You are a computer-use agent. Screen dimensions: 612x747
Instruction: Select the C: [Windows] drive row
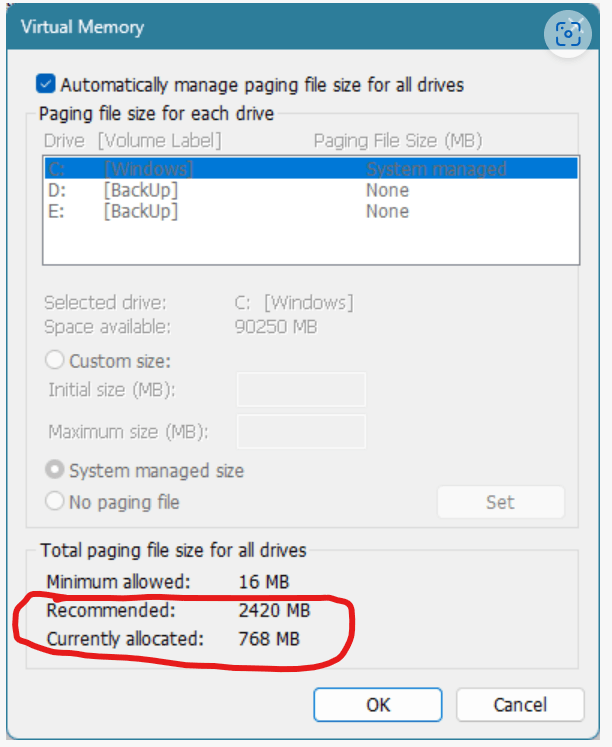(311, 169)
